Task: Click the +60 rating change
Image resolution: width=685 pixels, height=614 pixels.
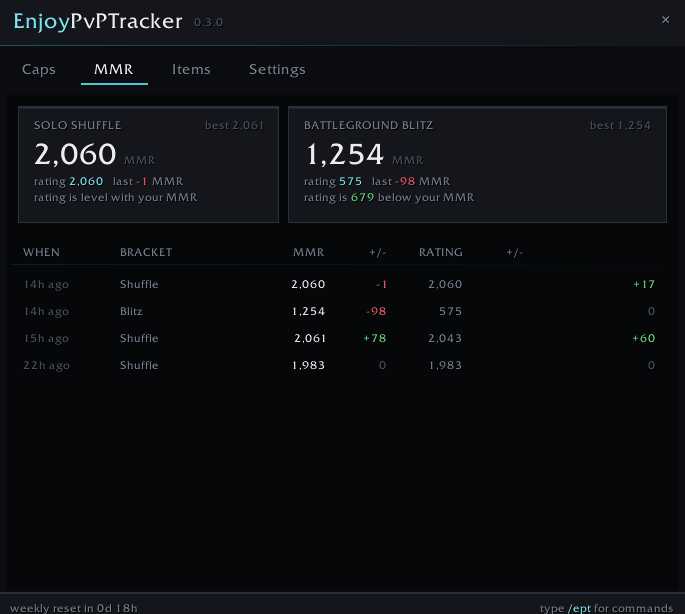Action: click(643, 339)
